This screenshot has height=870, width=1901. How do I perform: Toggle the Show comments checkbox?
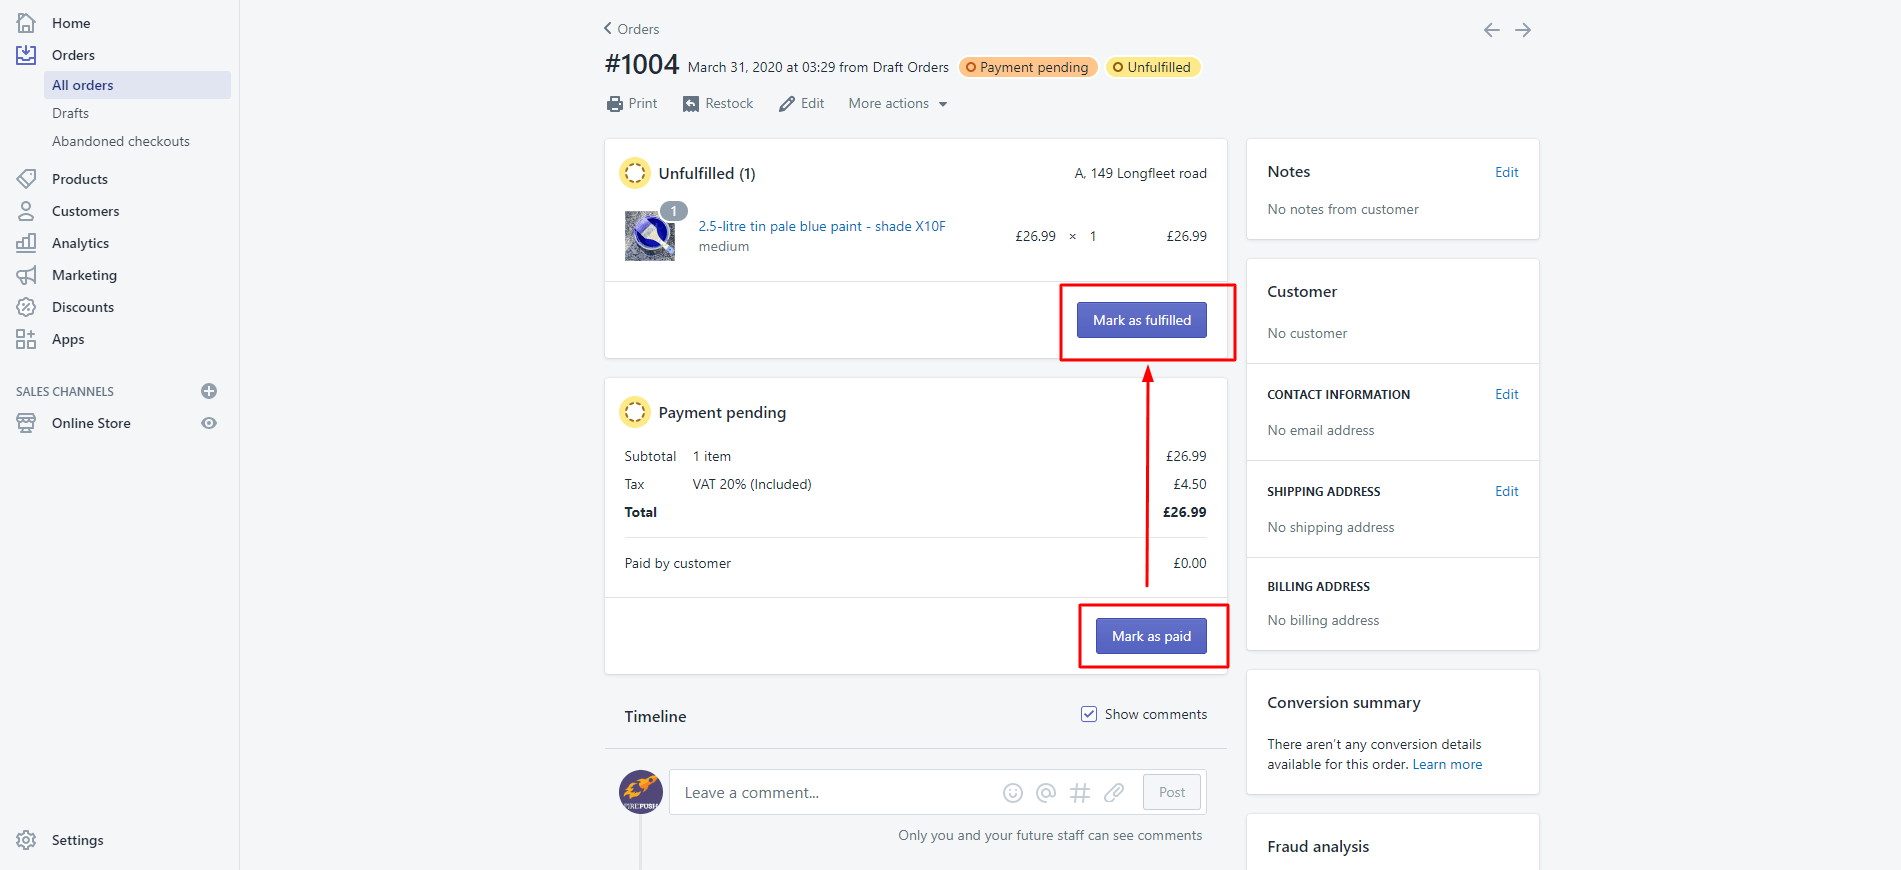(1089, 714)
